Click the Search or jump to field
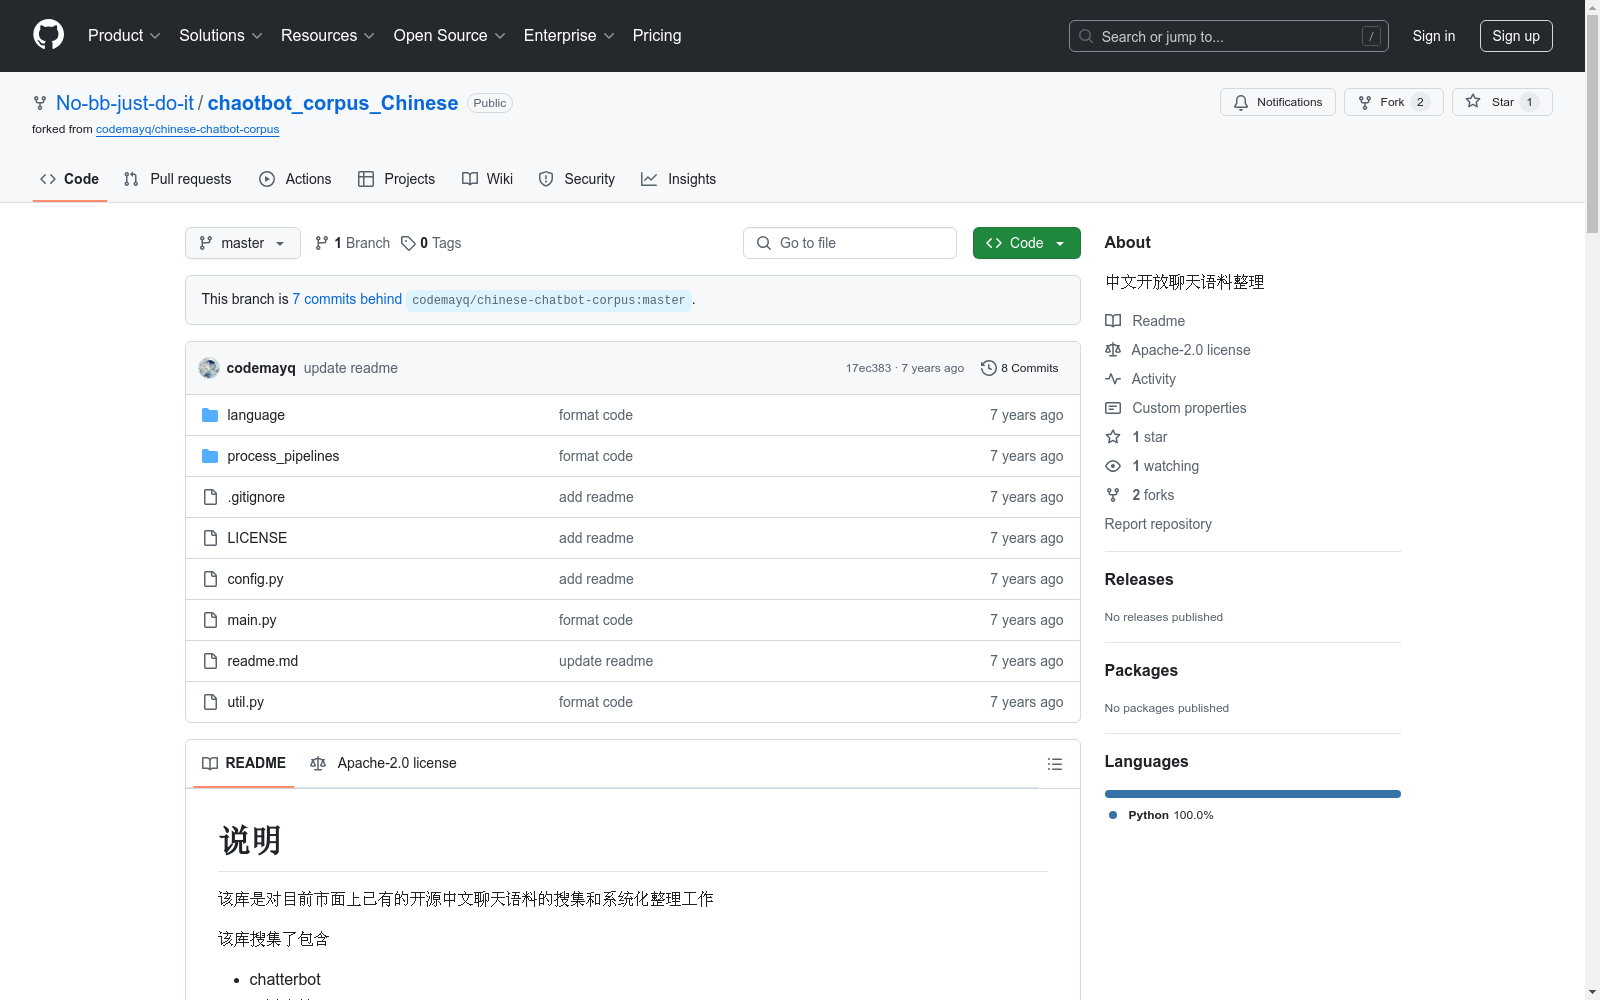 pos(1229,36)
